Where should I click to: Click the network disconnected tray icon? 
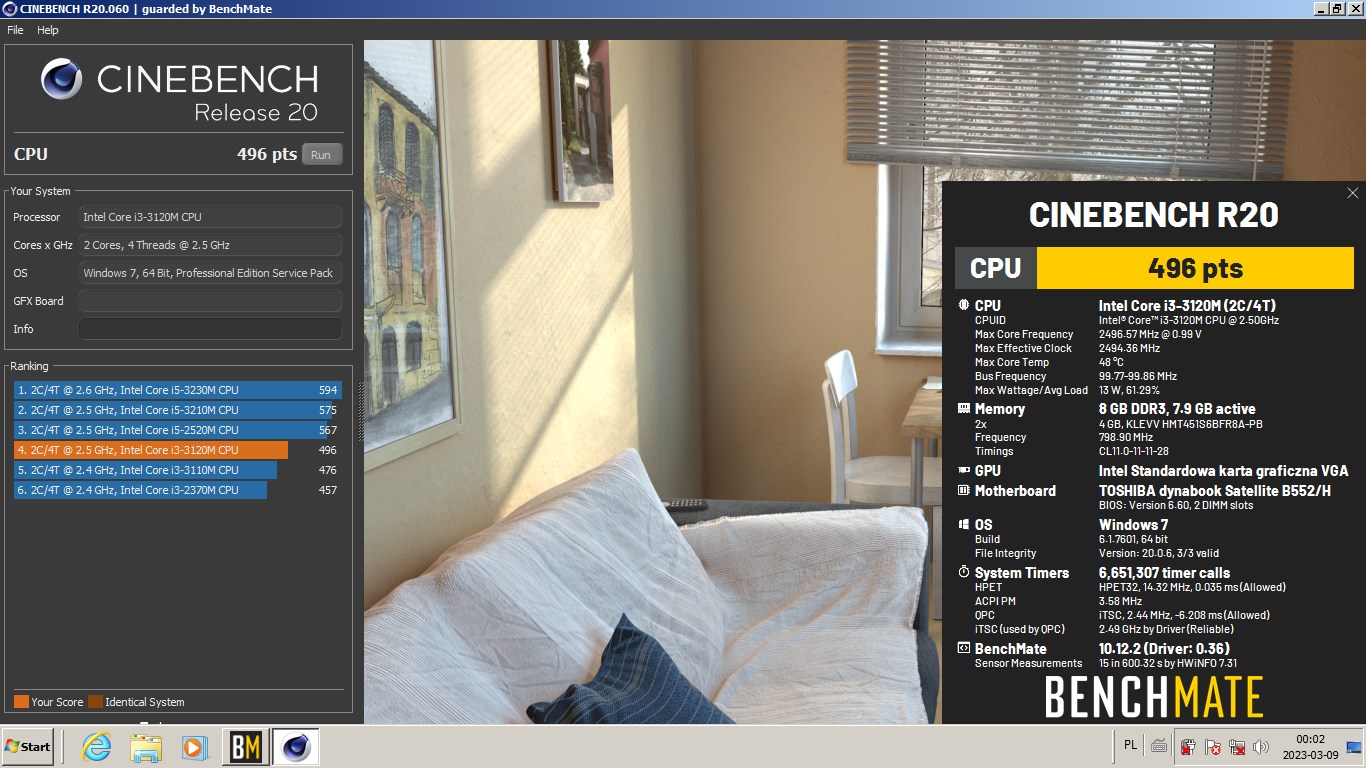tap(1237, 747)
